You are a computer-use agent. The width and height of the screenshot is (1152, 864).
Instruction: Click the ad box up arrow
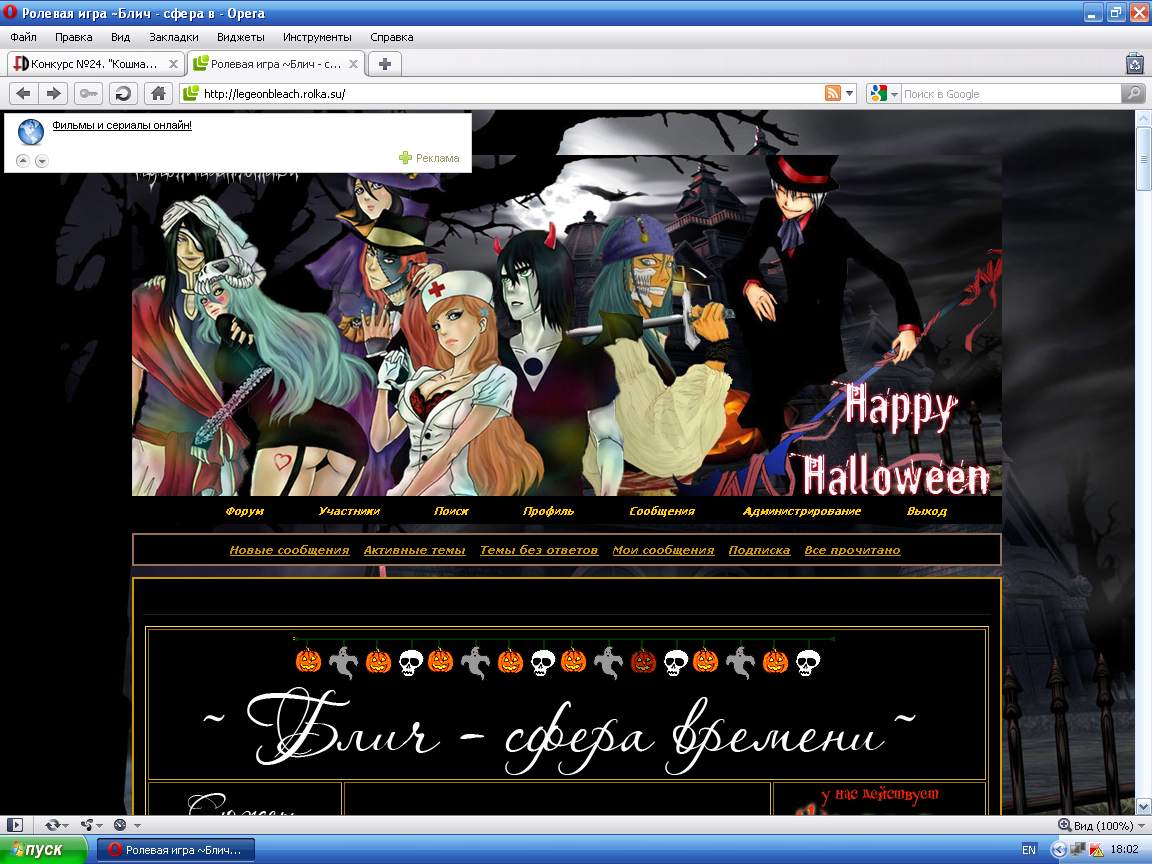[x=23, y=160]
